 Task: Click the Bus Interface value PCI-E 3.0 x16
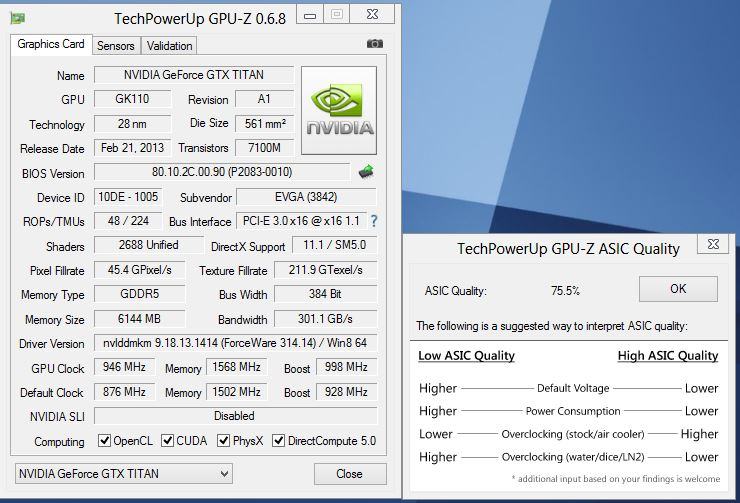301,221
